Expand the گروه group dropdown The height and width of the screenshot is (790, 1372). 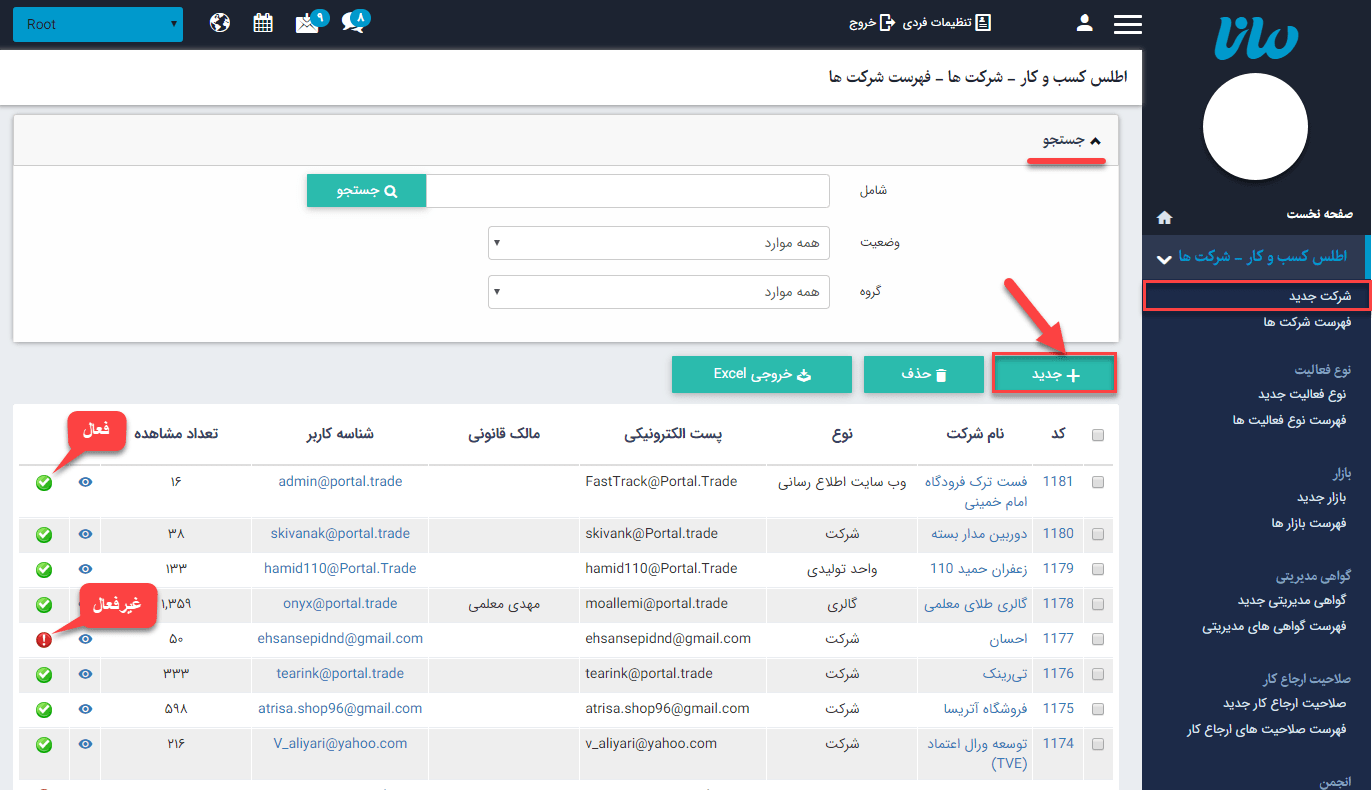click(658, 292)
